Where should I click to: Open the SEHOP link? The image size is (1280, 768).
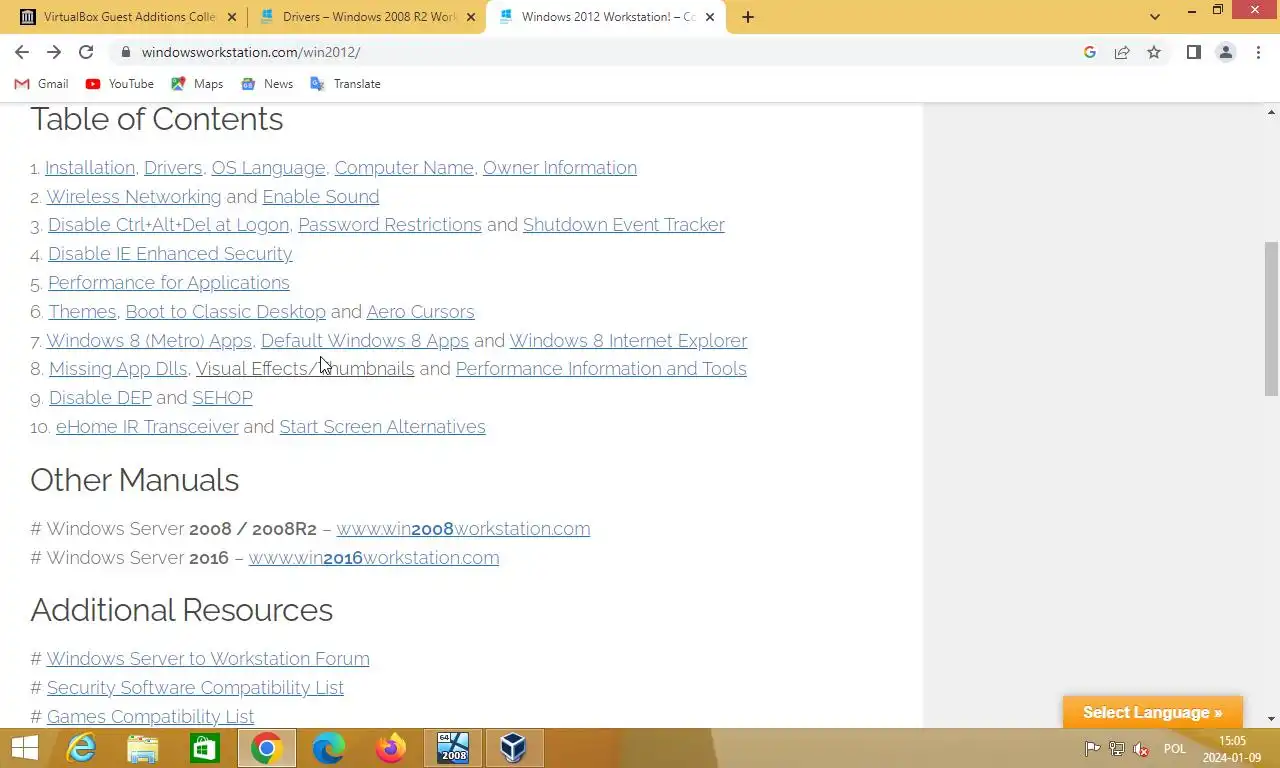pyautogui.click(x=222, y=398)
